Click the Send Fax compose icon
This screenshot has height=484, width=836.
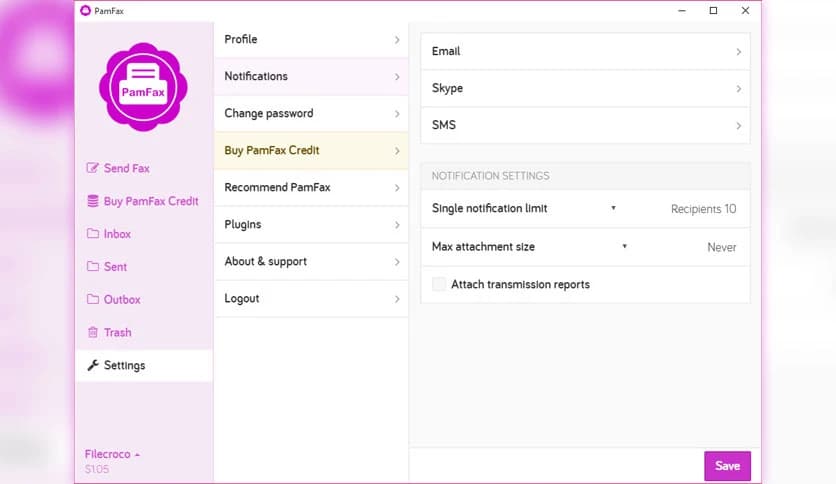click(x=93, y=168)
